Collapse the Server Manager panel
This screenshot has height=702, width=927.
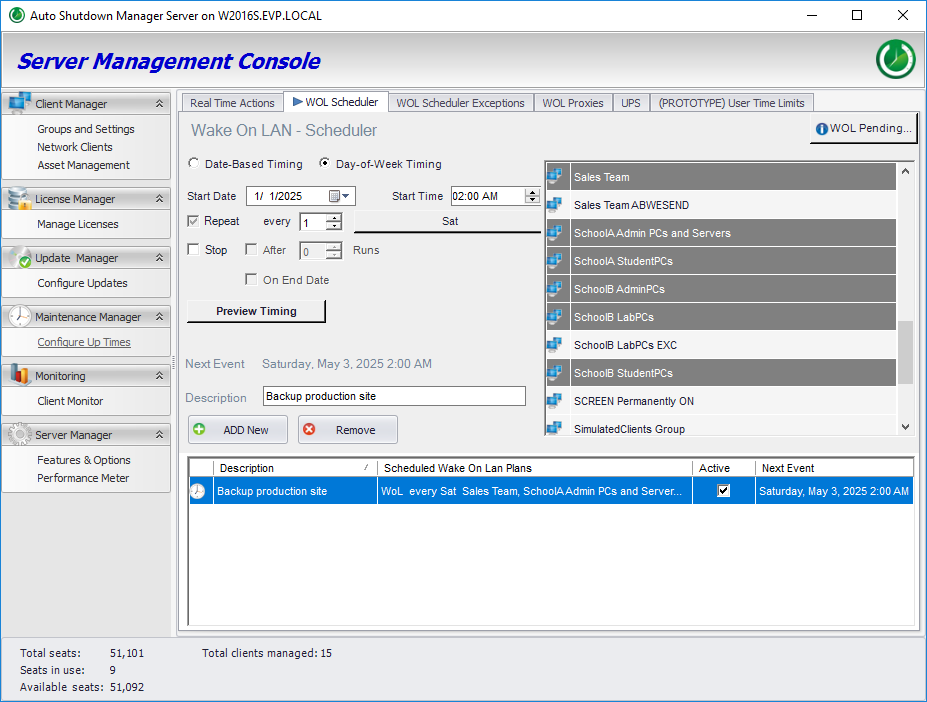(158, 435)
